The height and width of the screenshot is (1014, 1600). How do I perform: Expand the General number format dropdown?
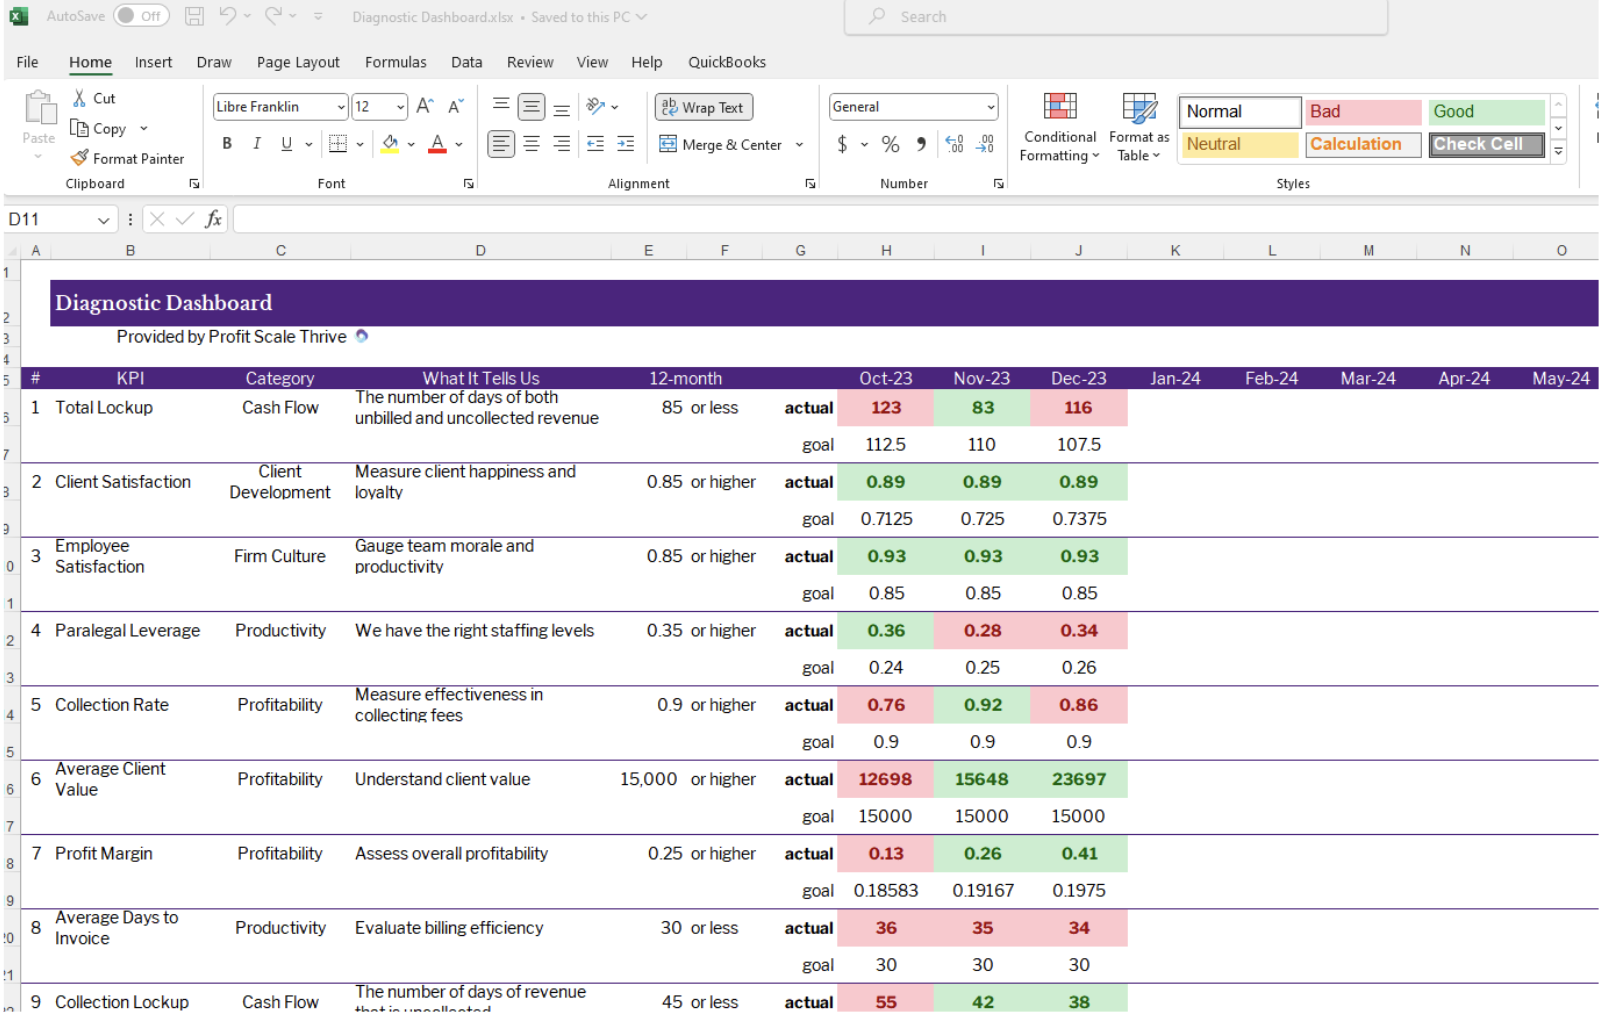[990, 107]
